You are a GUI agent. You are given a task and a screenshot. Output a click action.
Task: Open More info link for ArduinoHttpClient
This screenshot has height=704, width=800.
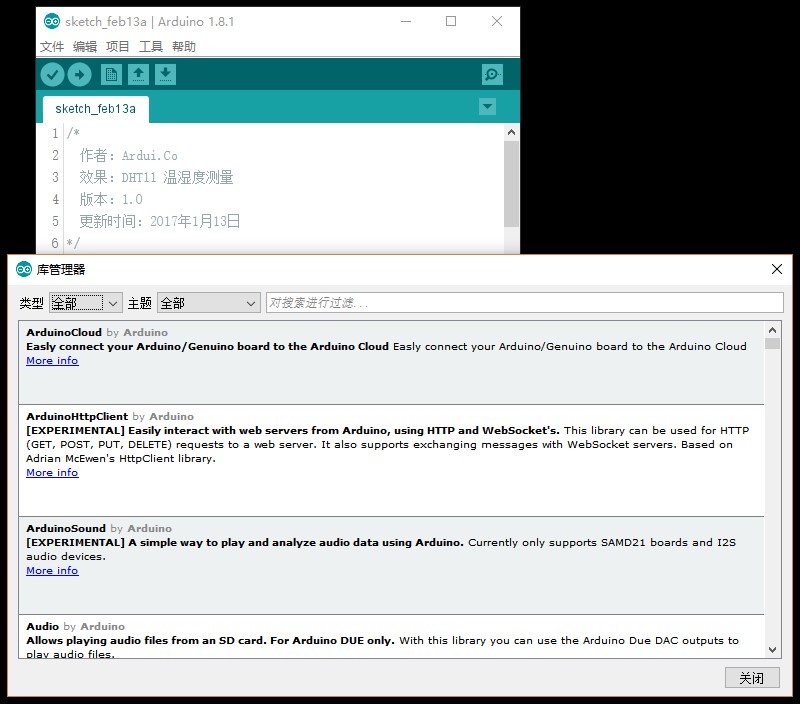click(x=52, y=473)
